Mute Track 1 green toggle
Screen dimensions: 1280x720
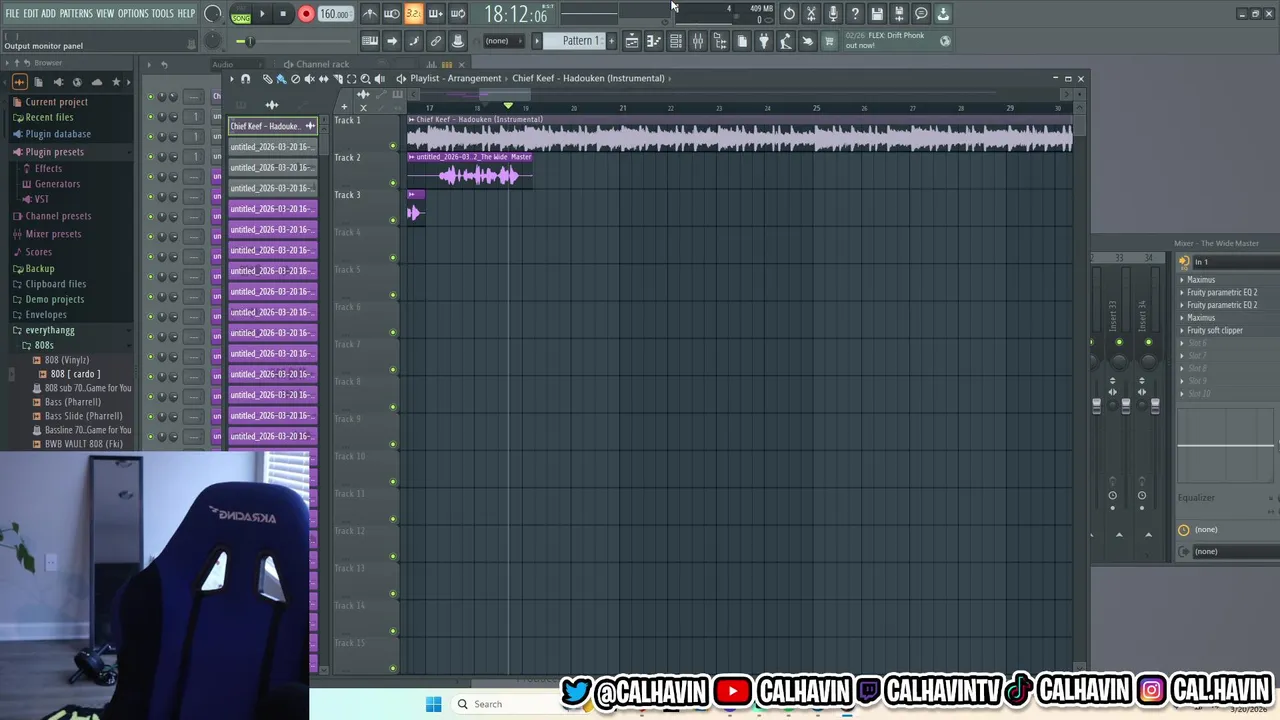point(393,146)
